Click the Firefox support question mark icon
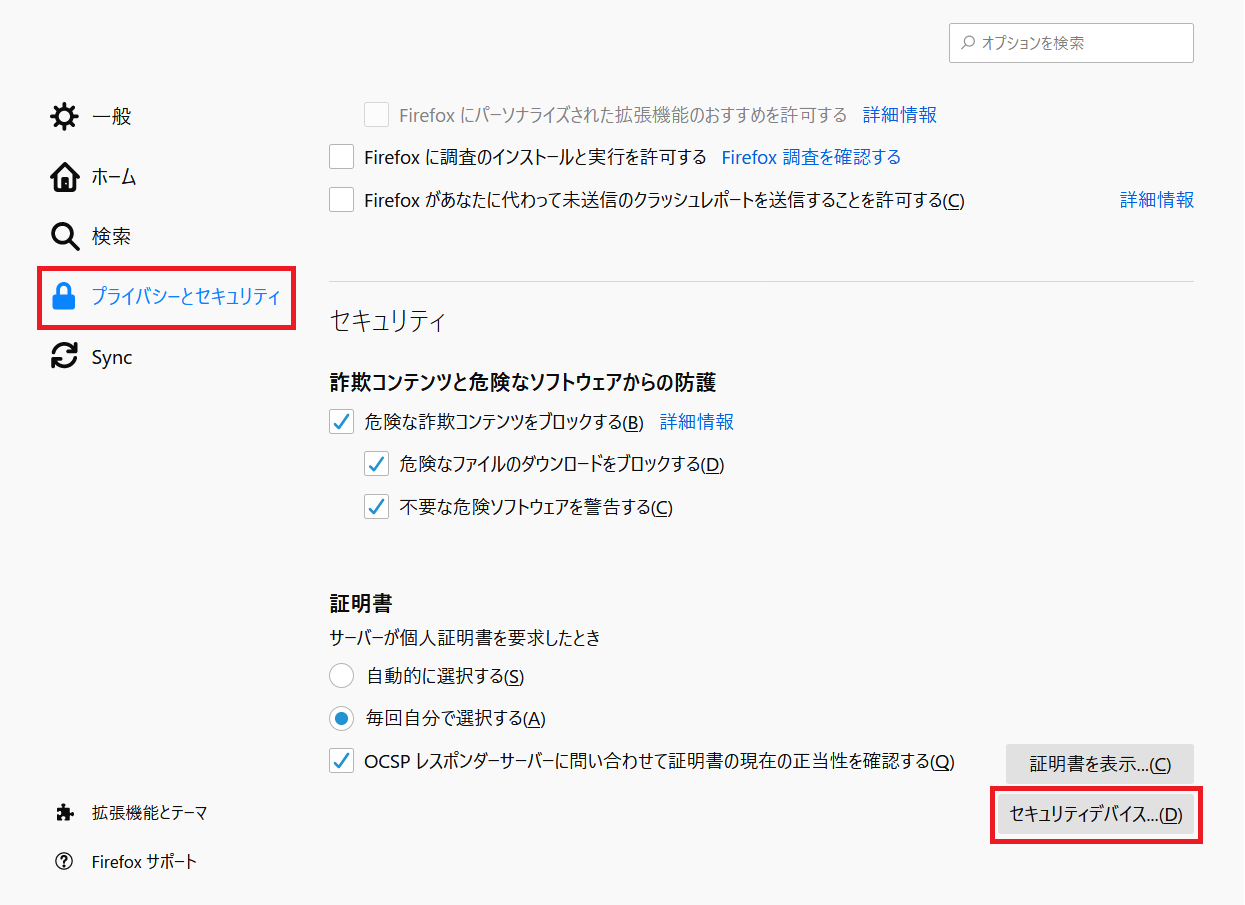The width and height of the screenshot is (1245, 905). (64, 861)
